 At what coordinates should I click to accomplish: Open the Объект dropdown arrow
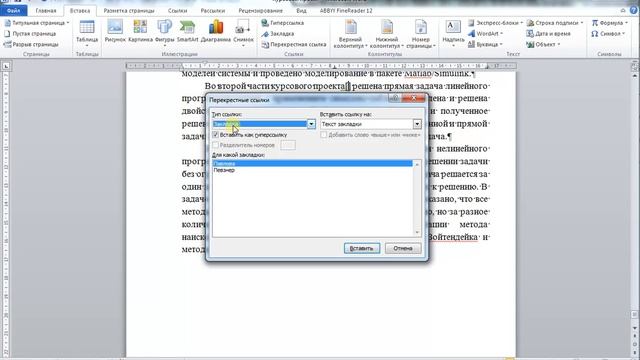(558, 44)
